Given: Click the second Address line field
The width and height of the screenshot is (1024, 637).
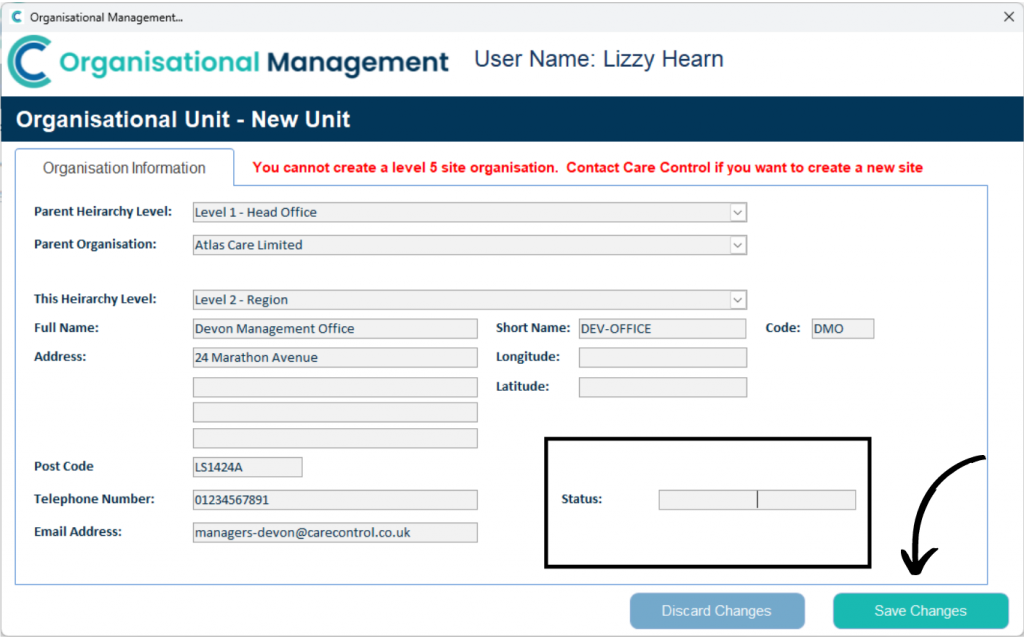Looking at the screenshot, I should pyautogui.click(x=335, y=387).
